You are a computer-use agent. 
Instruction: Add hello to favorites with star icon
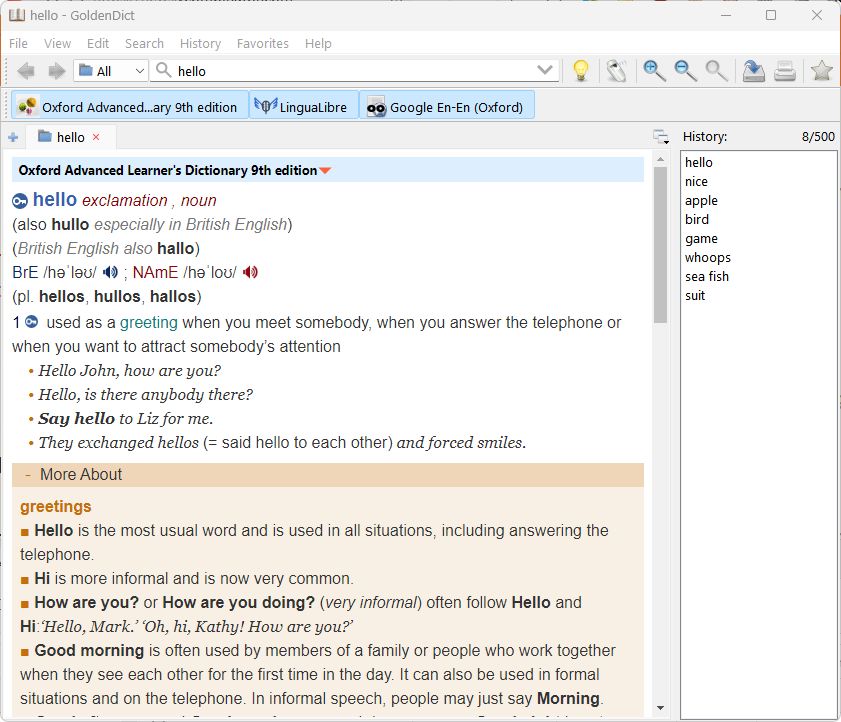pos(821,71)
